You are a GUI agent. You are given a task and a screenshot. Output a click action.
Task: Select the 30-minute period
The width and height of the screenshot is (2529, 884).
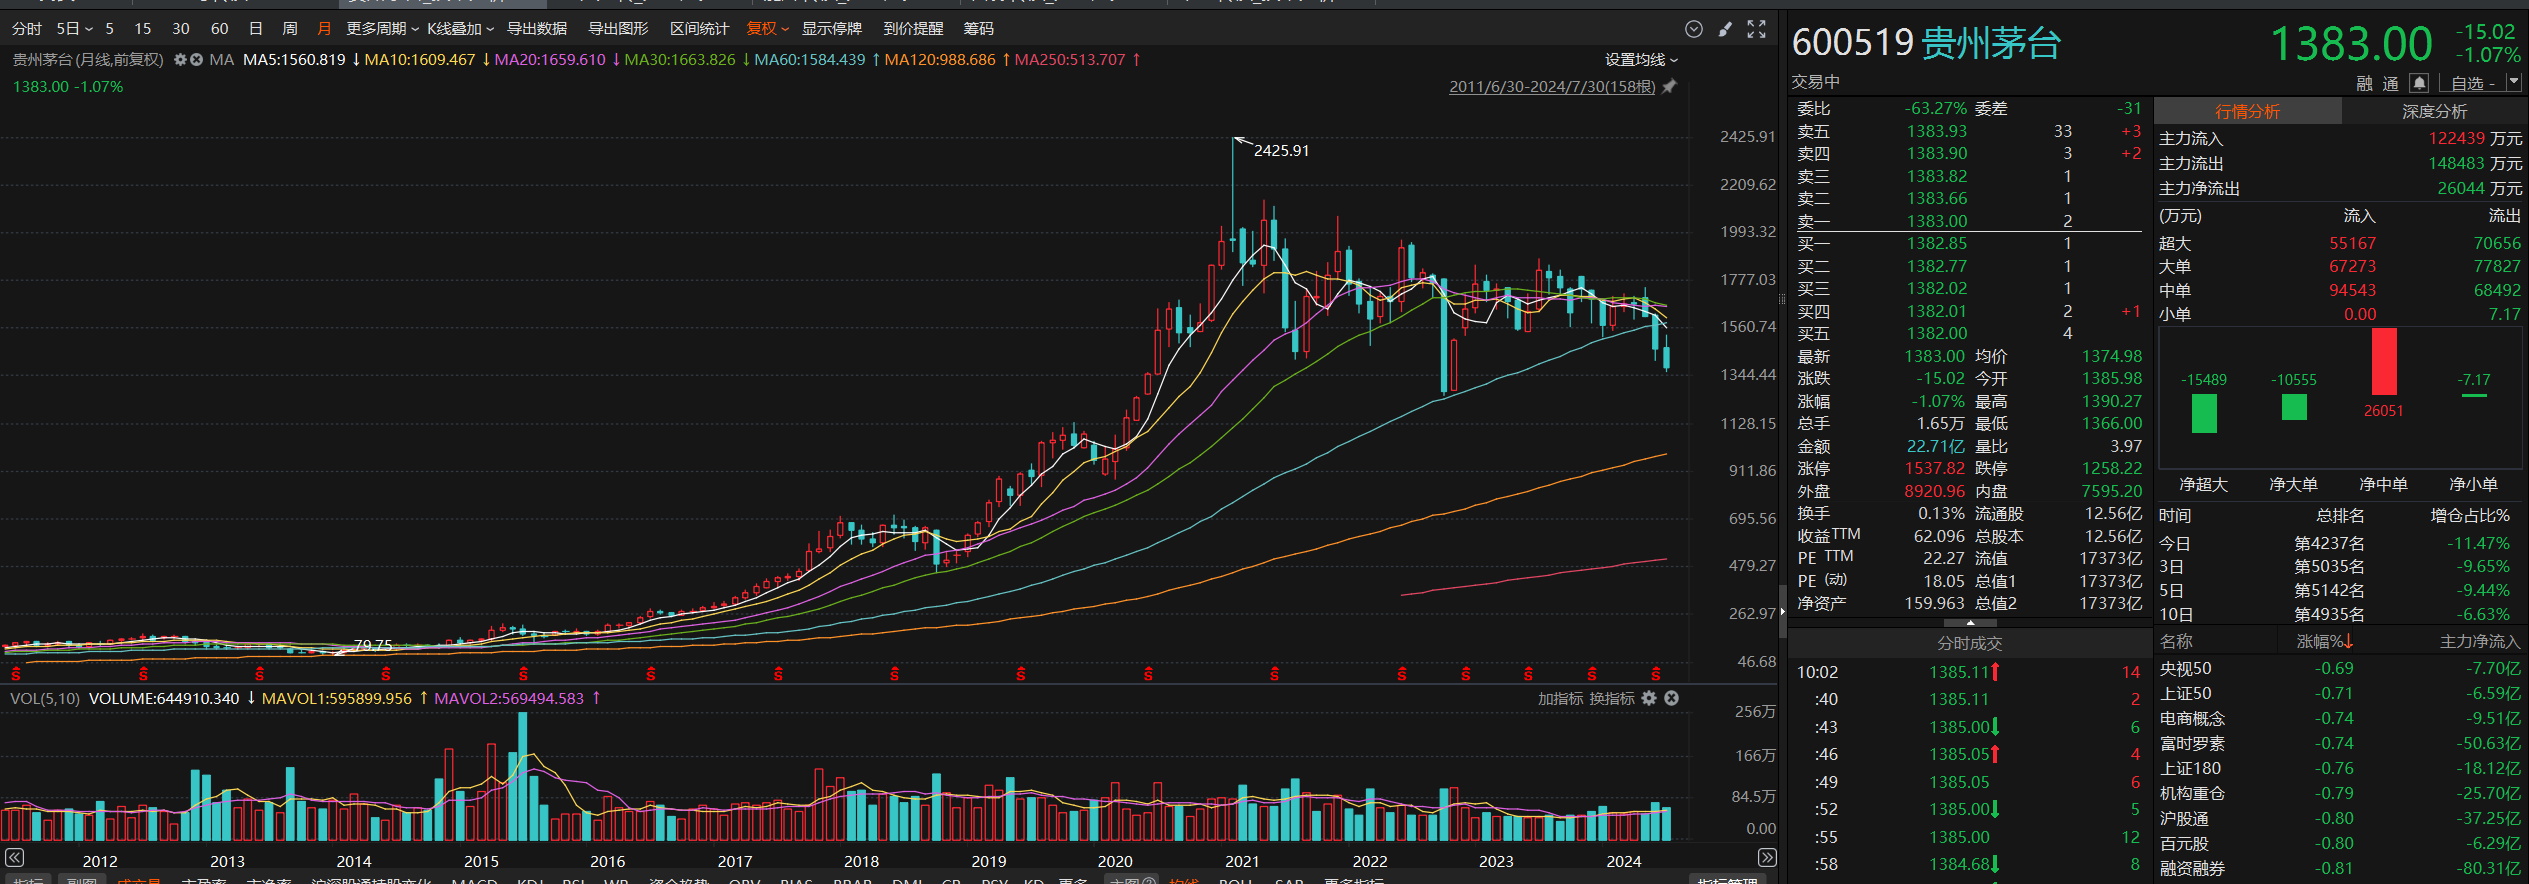point(181,29)
